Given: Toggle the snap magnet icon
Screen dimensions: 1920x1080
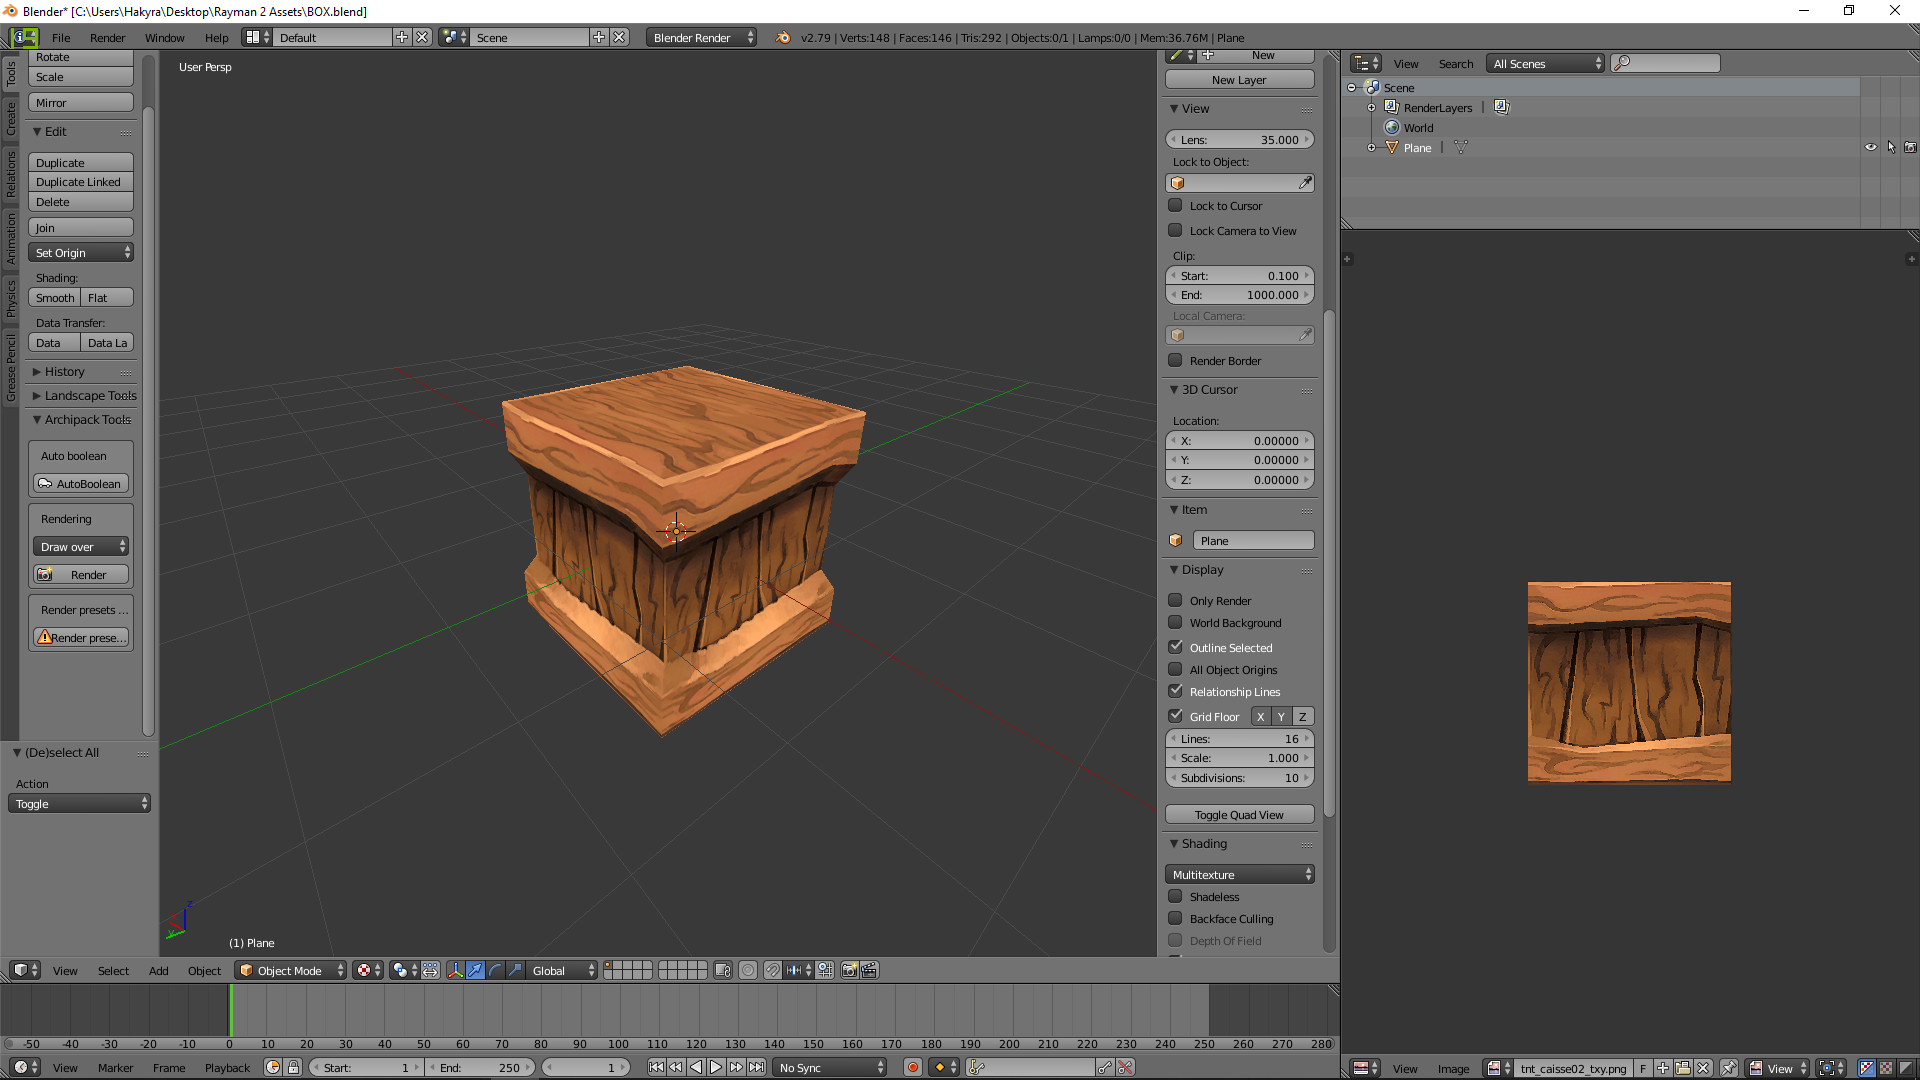Looking at the screenshot, I should tap(772, 970).
